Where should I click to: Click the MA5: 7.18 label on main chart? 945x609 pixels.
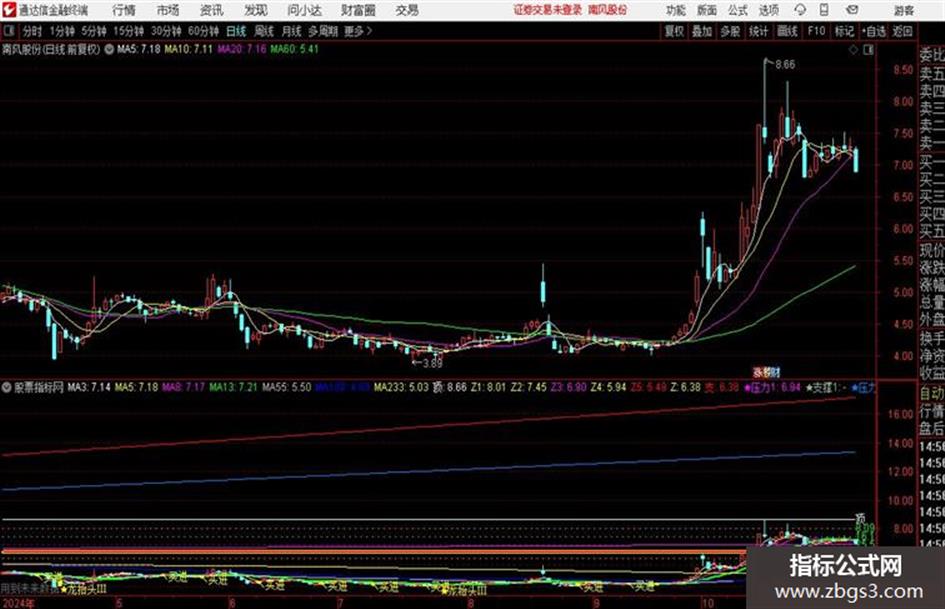click(x=139, y=49)
